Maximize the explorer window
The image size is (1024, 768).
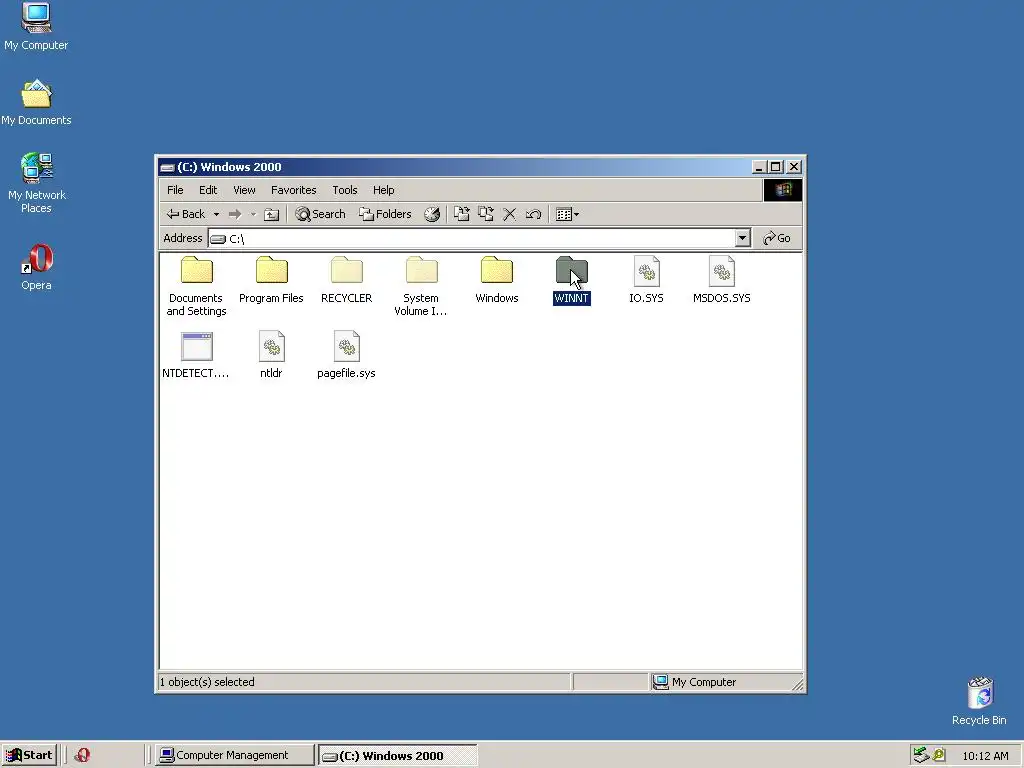(x=776, y=167)
